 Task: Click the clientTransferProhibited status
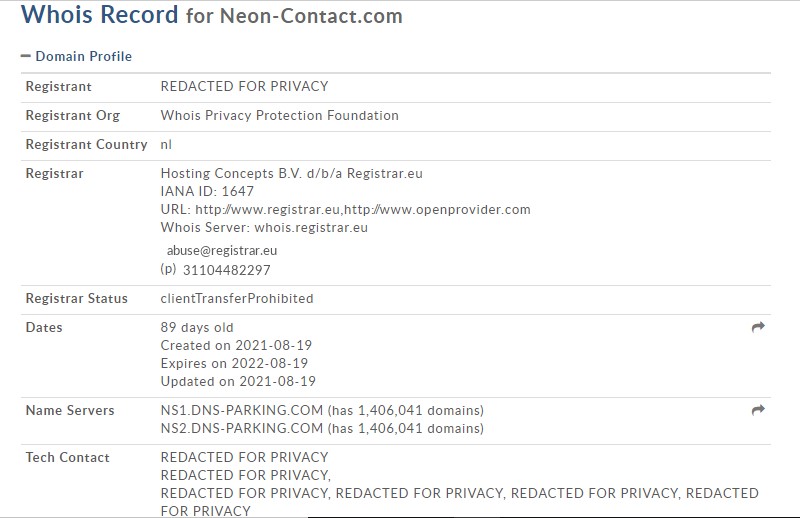point(236,298)
